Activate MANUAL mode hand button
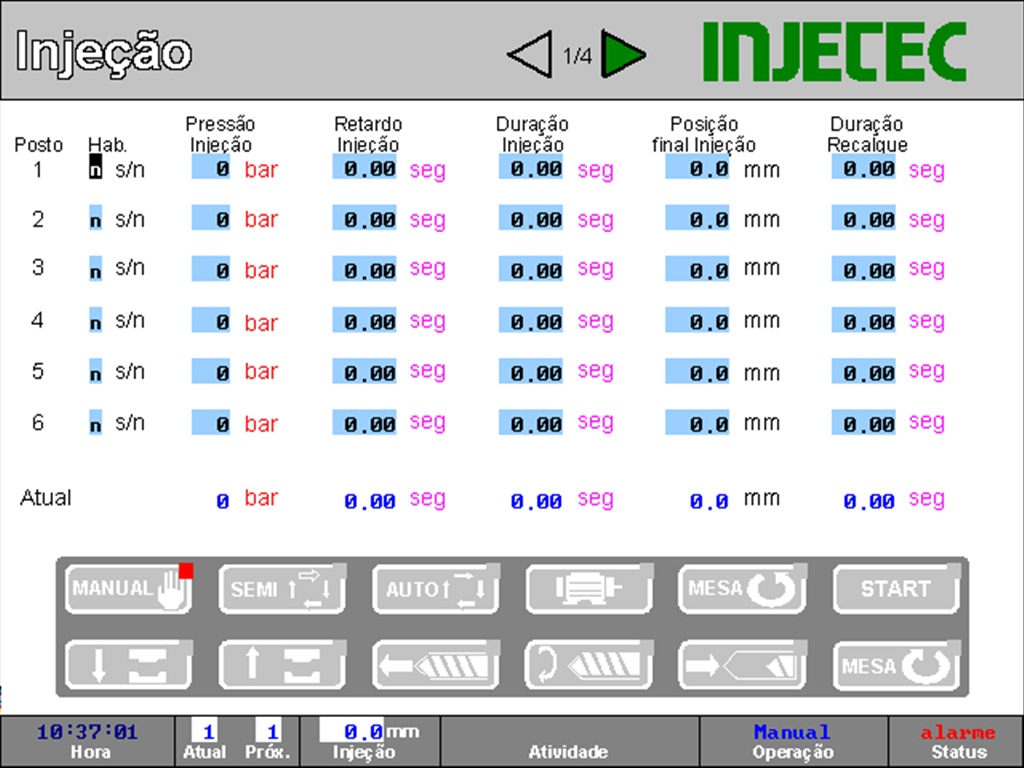The height and width of the screenshot is (768, 1024). (129, 588)
